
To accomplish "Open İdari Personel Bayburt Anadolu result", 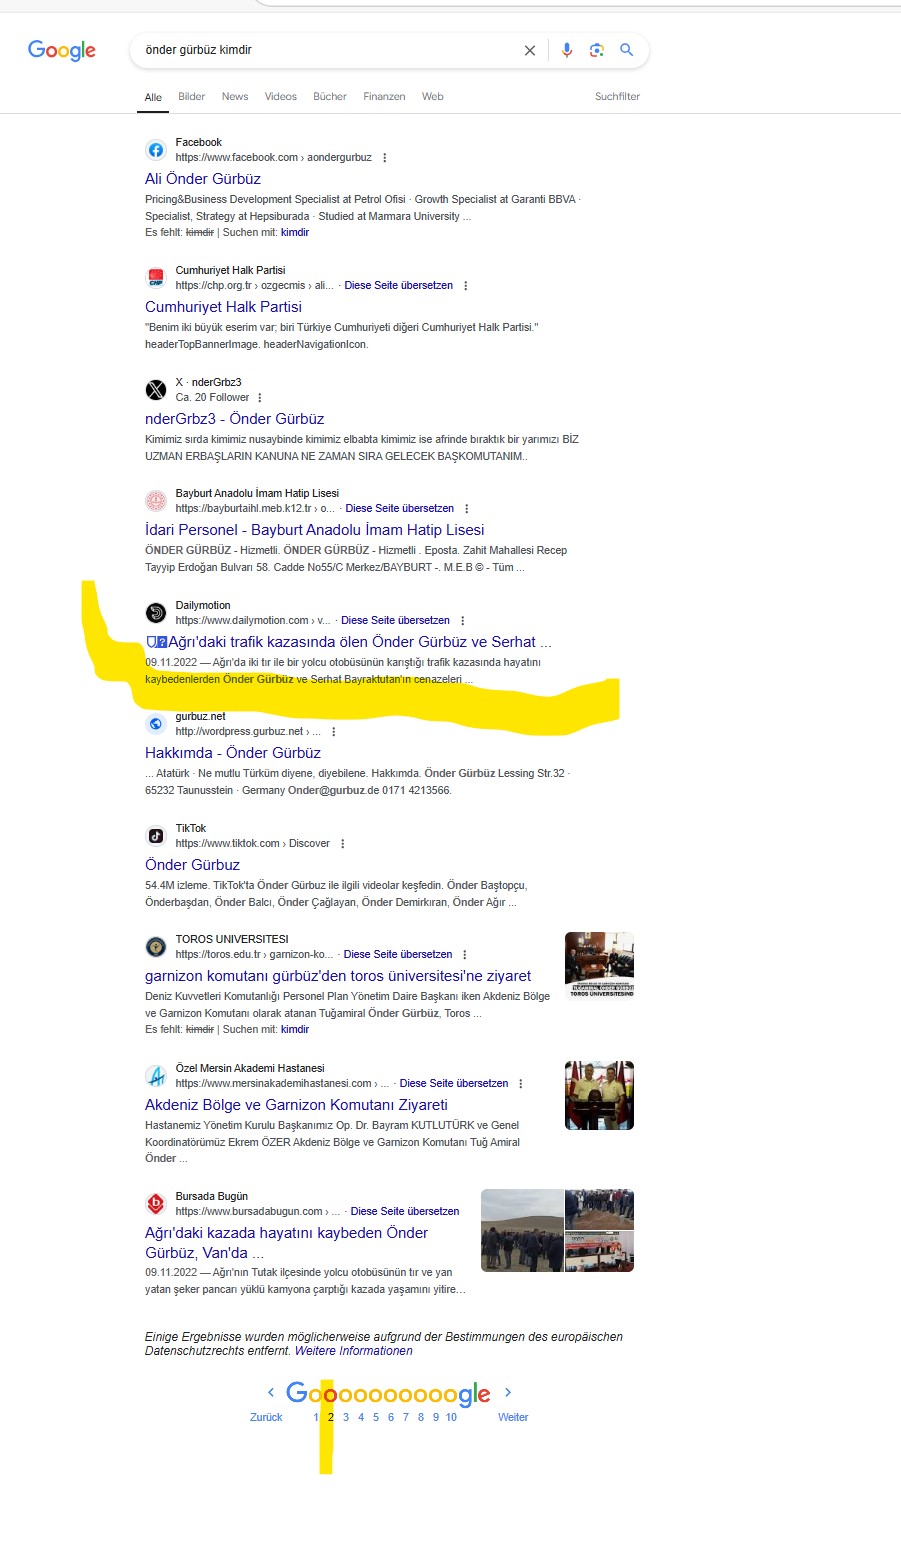I will (x=315, y=530).
